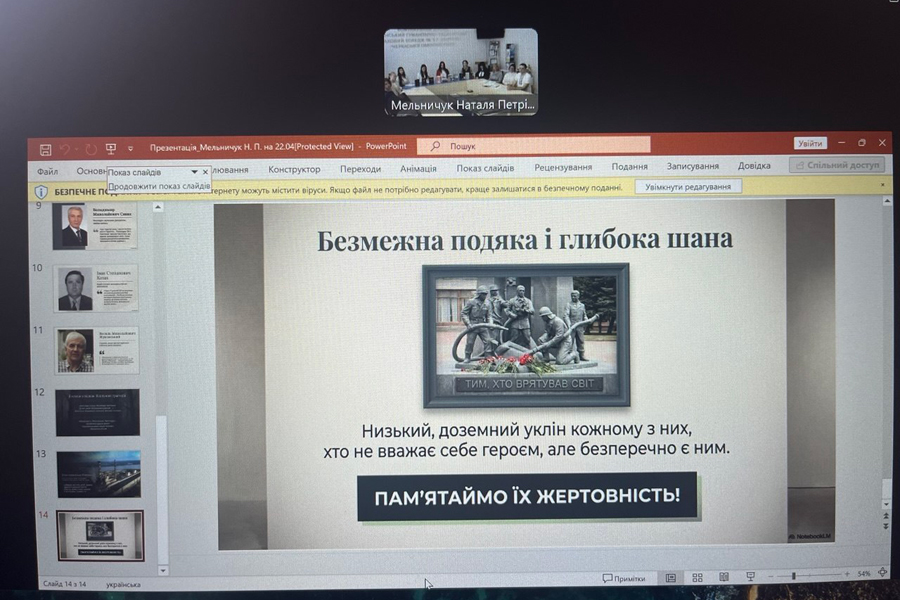
Task: Click the protected view shield info icon
Action: point(41,192)
